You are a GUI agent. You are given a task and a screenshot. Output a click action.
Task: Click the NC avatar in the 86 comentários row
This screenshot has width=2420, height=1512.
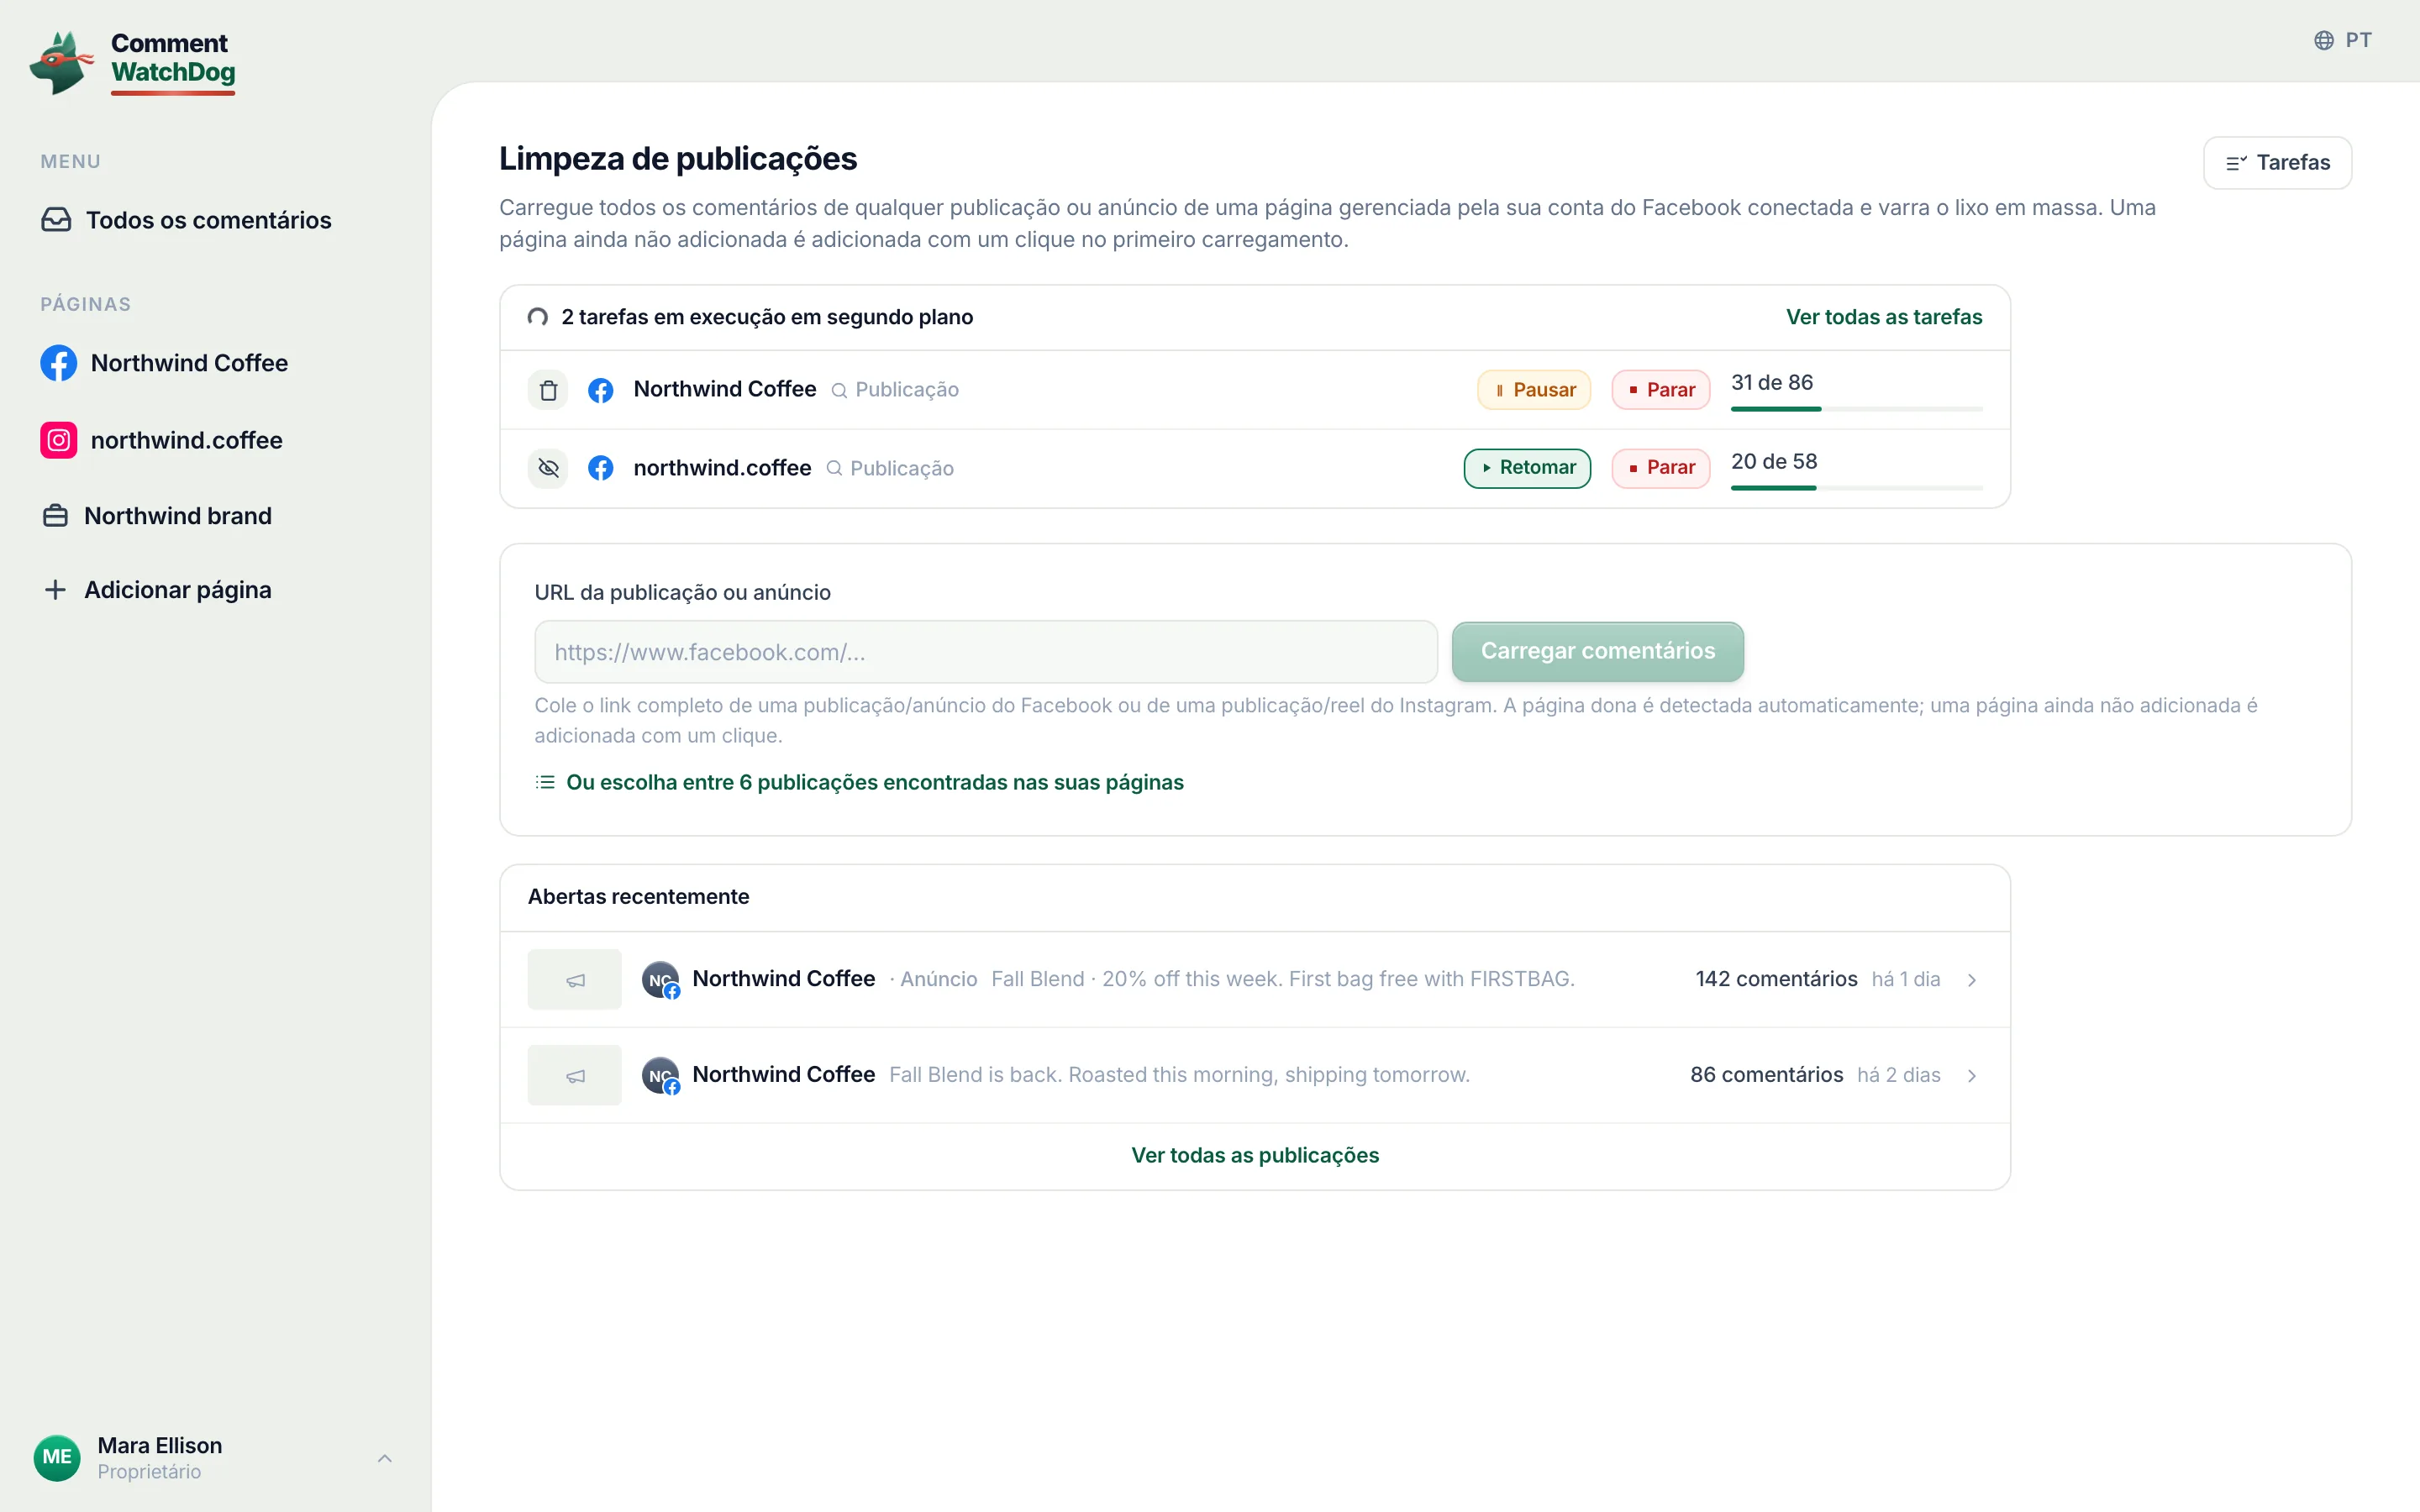[661, 1076]
